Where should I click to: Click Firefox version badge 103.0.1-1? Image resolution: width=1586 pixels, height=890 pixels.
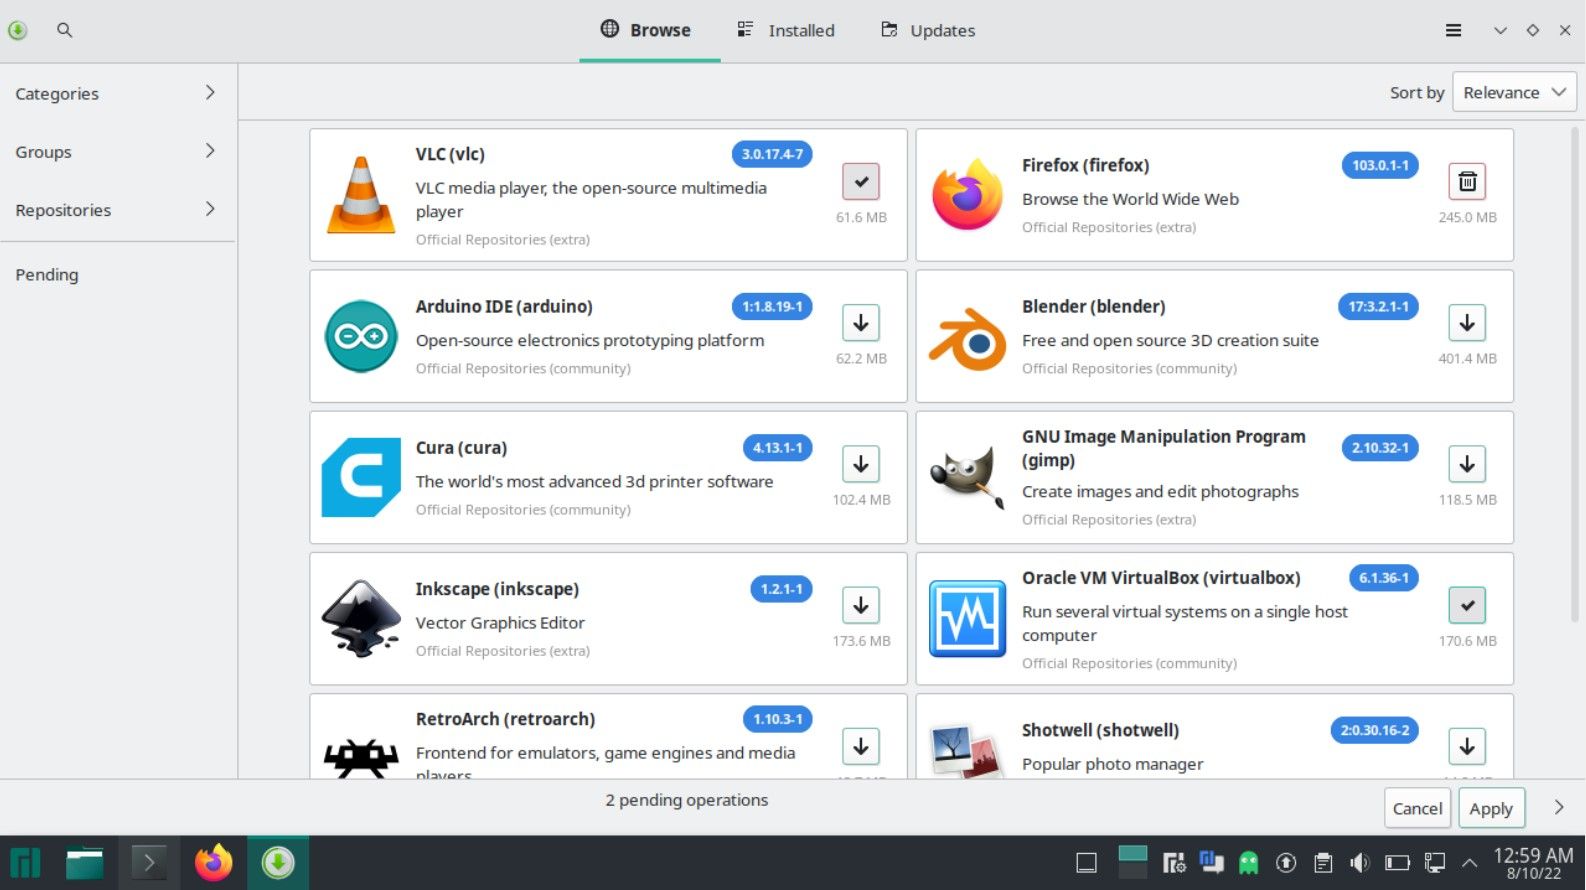pyautogui.click(x=1380, y=165)
